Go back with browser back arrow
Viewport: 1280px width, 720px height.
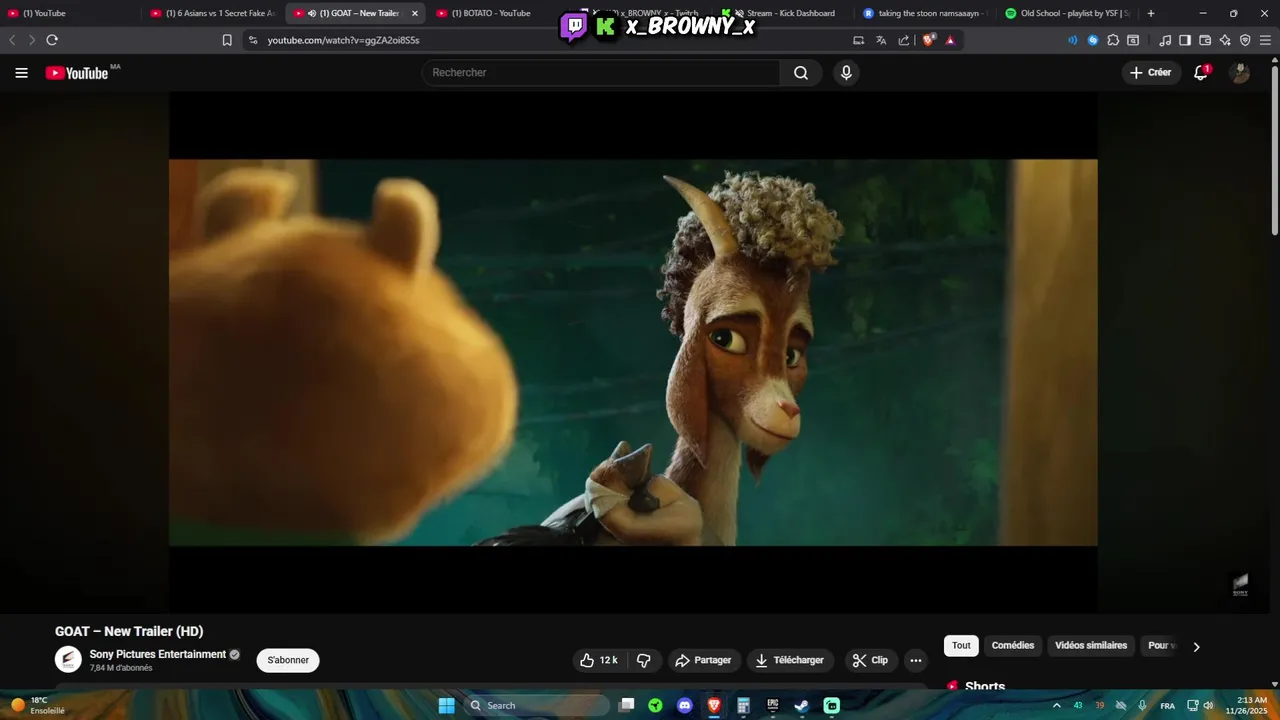tap(12, 40)
